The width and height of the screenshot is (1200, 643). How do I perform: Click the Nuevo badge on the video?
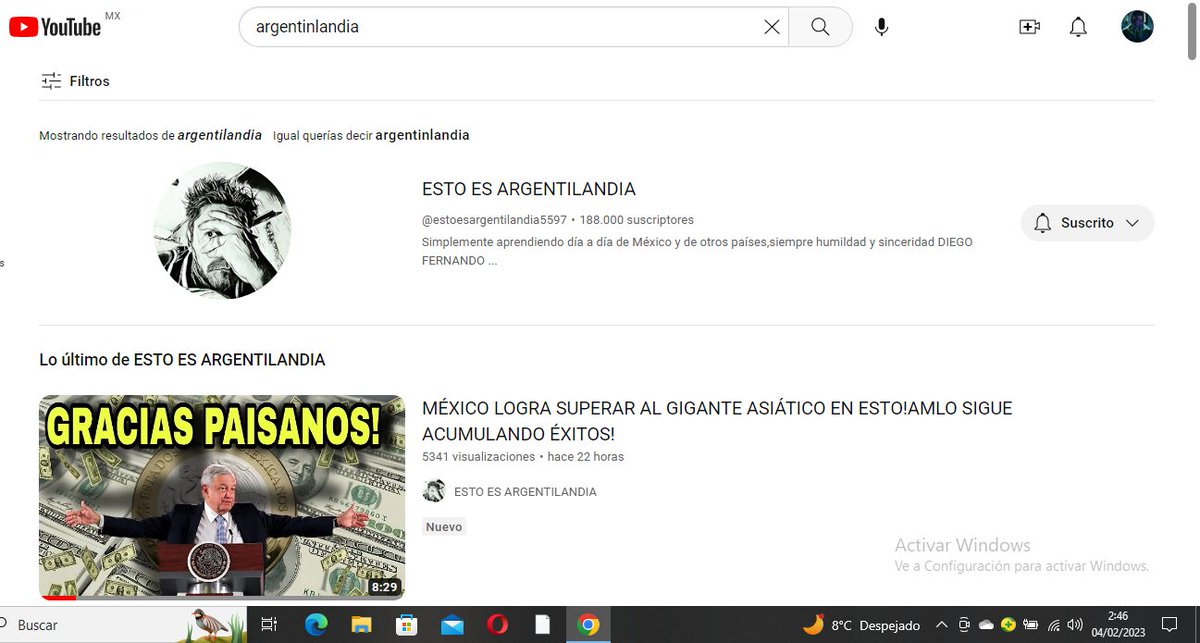[444, 527]
